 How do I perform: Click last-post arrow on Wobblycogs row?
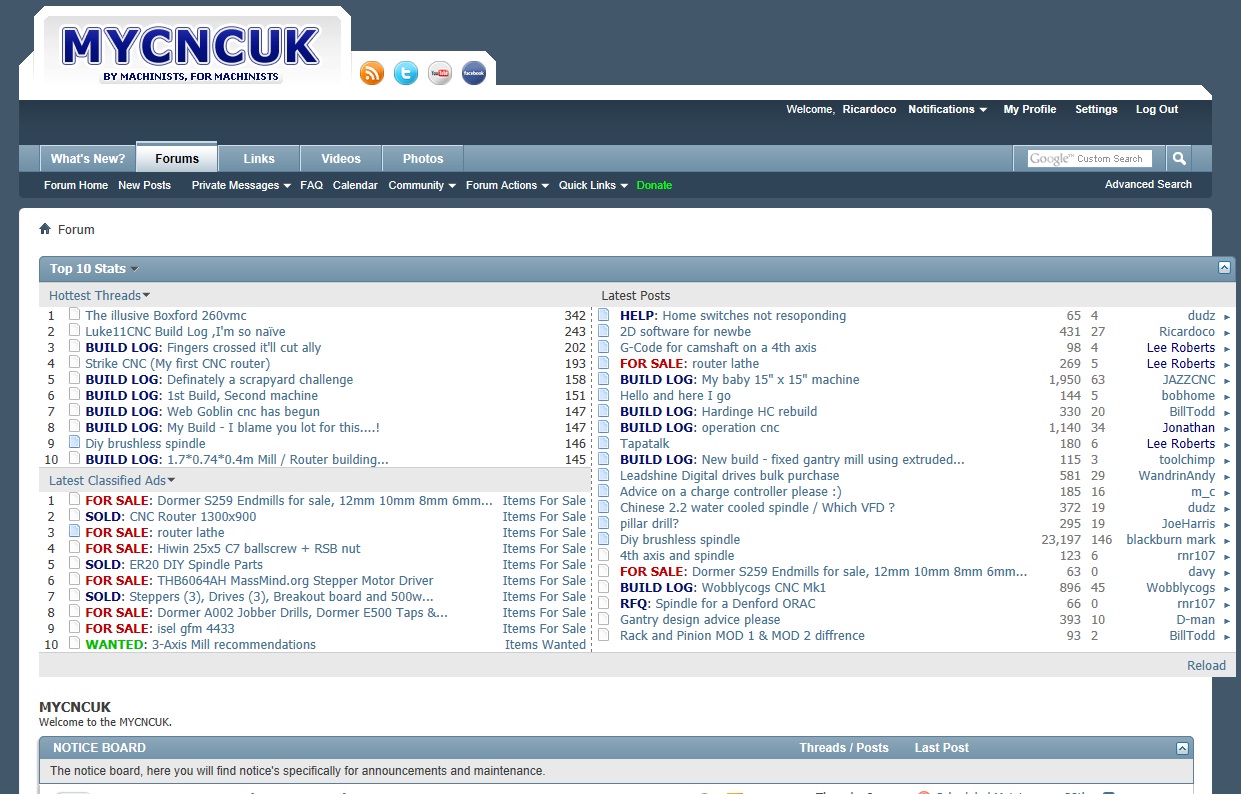pyautogui.click(x=1227, y=589)
